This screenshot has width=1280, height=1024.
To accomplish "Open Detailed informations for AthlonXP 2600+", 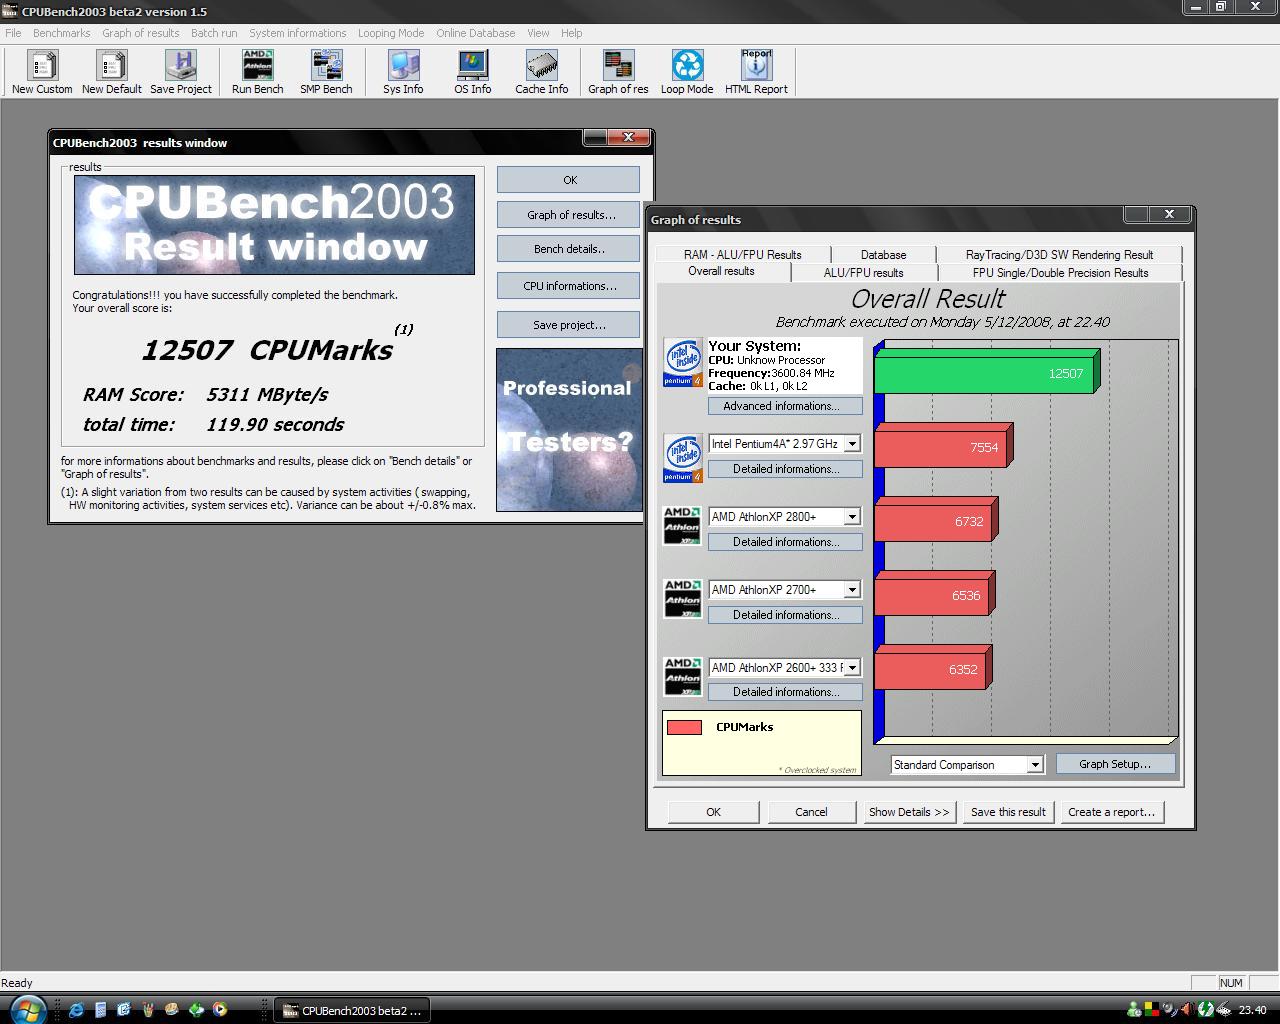I will [x=786, y=692].
